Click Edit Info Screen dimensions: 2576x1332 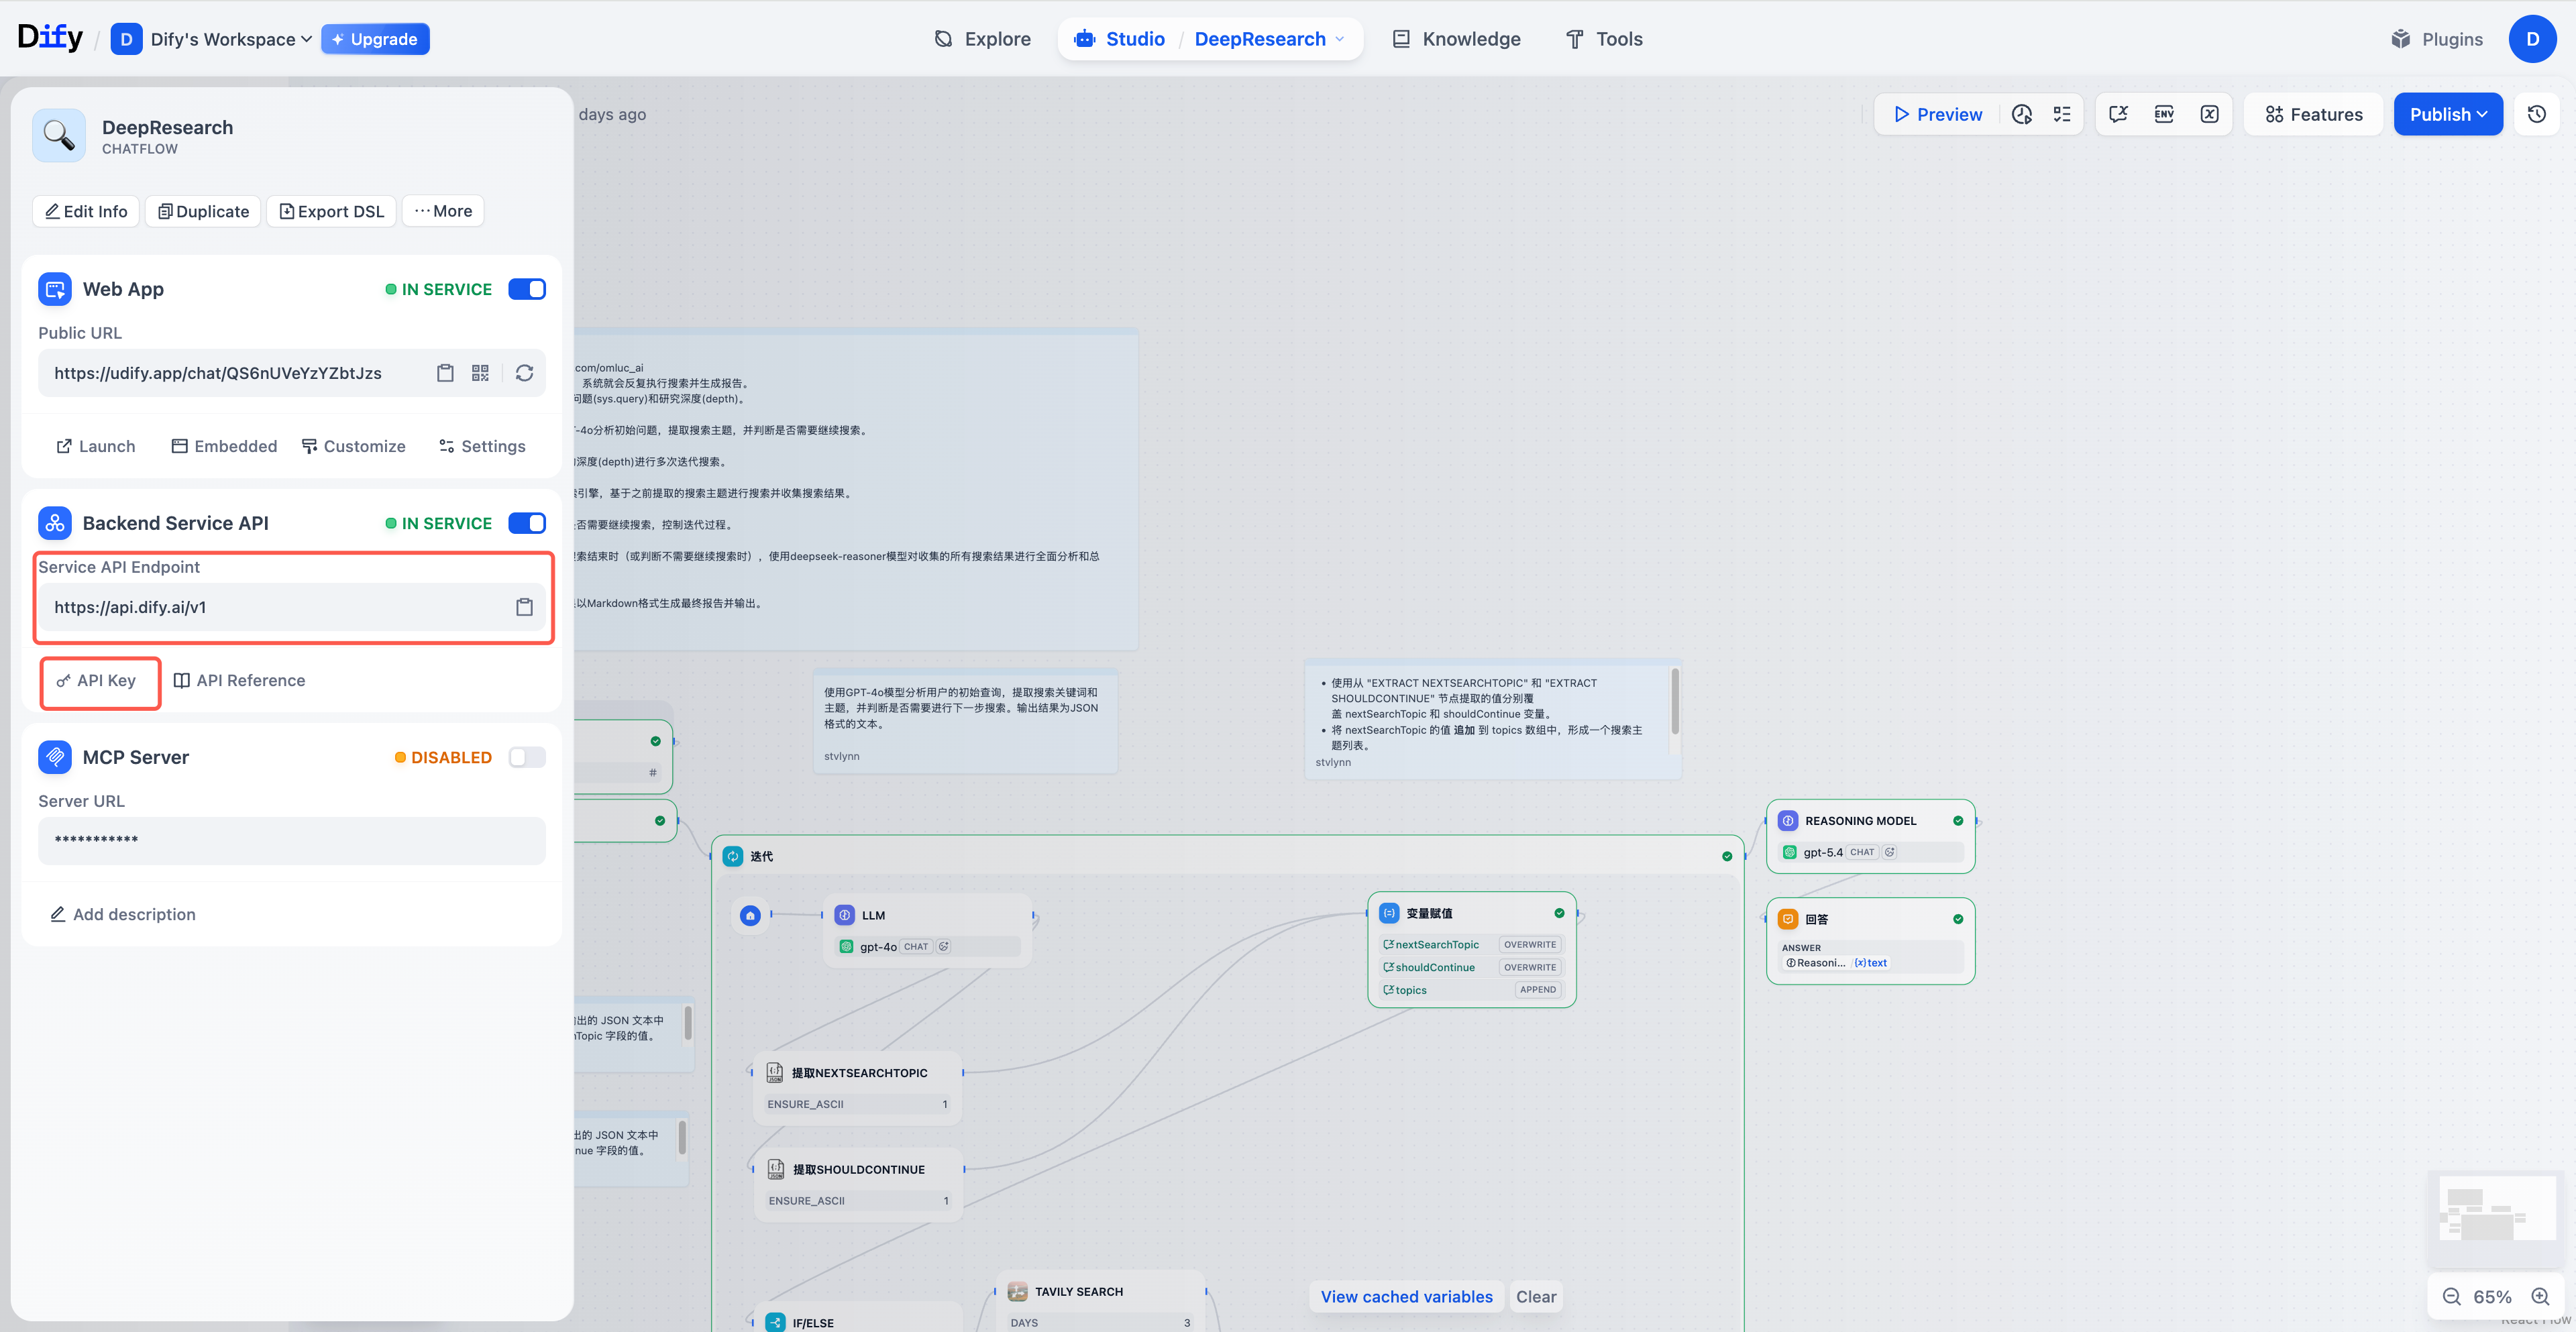coord(86,211)
